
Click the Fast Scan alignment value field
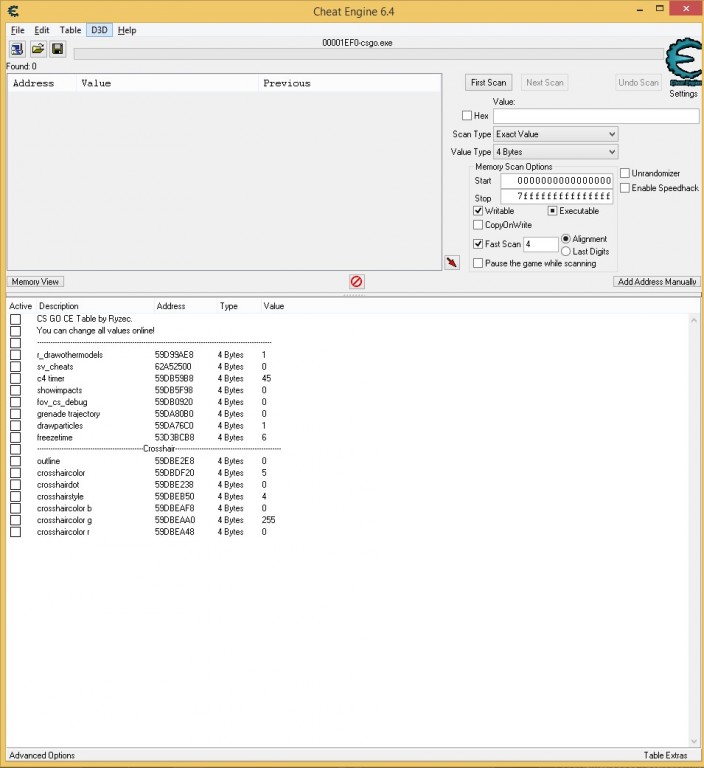click(541, 244)
